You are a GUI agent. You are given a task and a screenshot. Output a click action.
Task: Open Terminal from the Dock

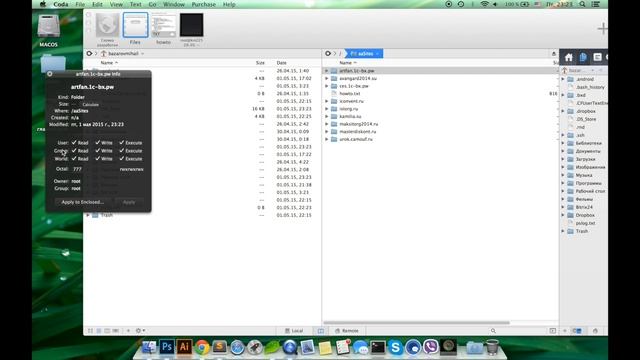coord(378,347)
